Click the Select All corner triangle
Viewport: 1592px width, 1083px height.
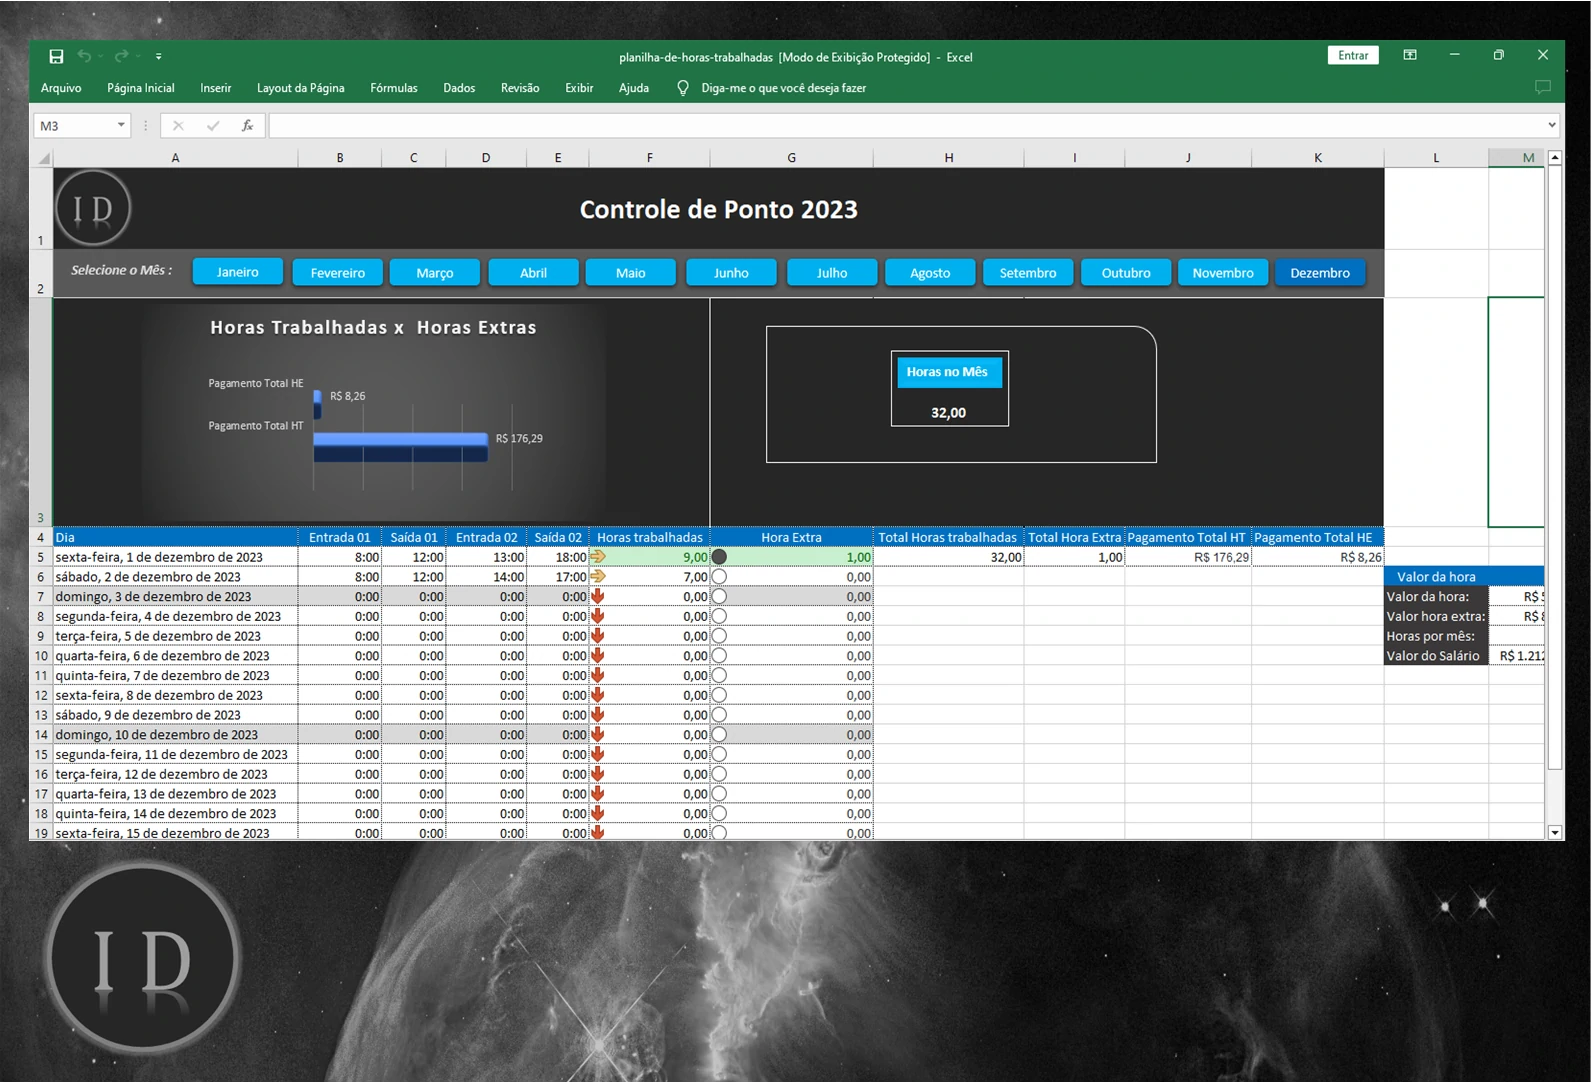pos(43,158)
